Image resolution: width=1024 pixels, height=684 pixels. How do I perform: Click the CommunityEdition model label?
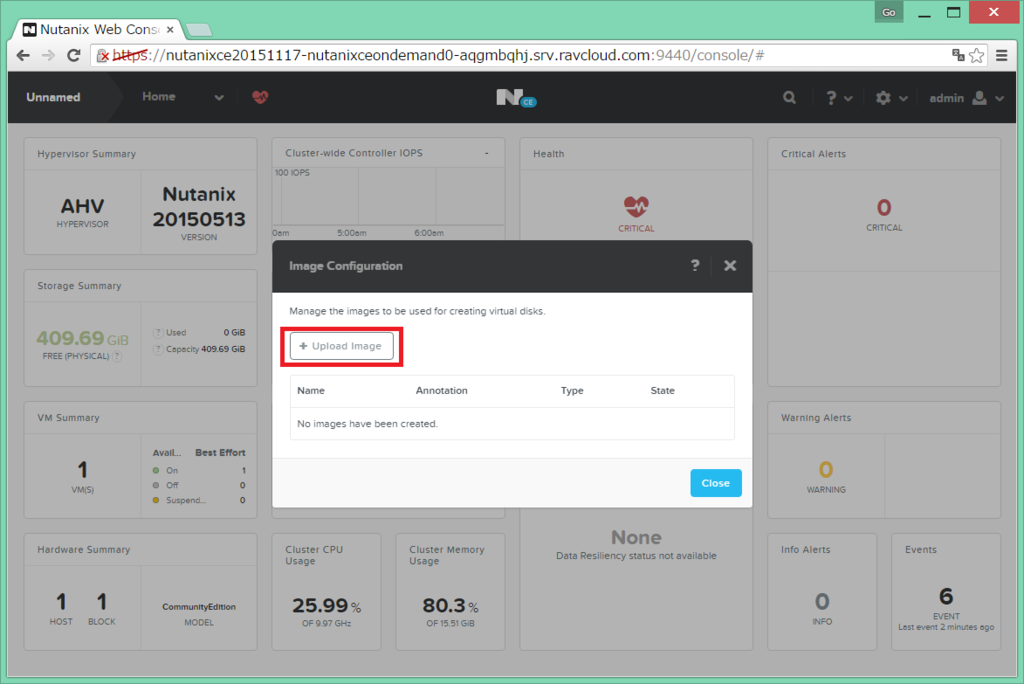click(199, 607)
